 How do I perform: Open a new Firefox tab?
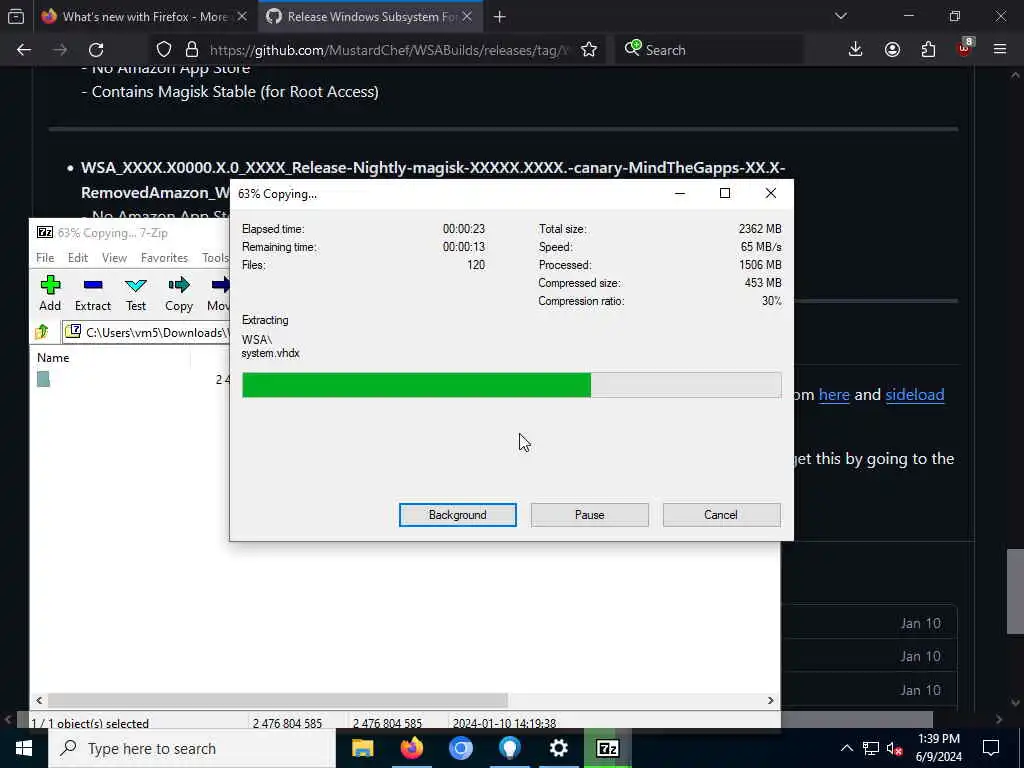coord(500,16)
